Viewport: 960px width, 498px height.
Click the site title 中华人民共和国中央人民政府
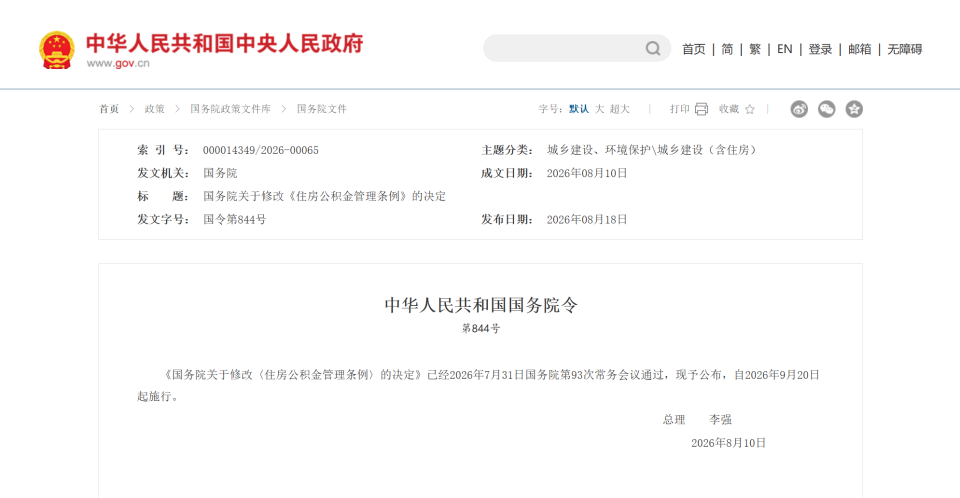coord(225,43)
